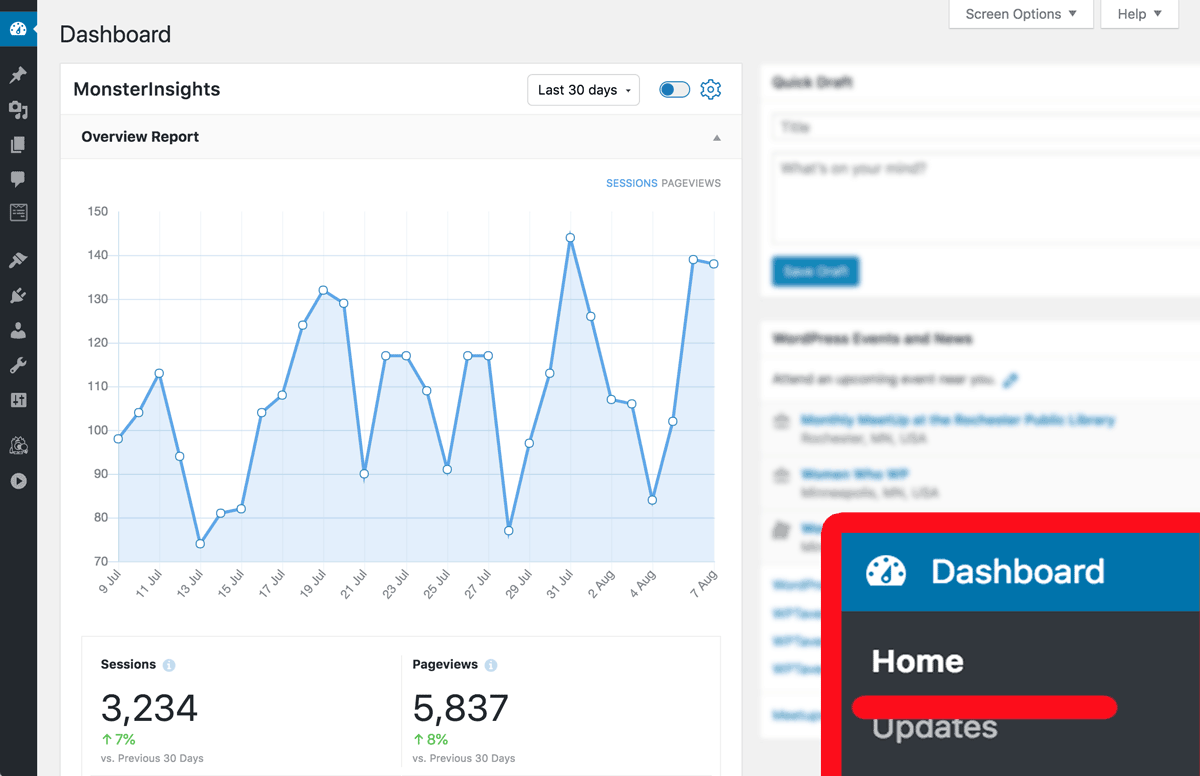Open the Monthly MeetUp at Rochester Public Library link
1200x776 pixels.
tap(958, 420)
